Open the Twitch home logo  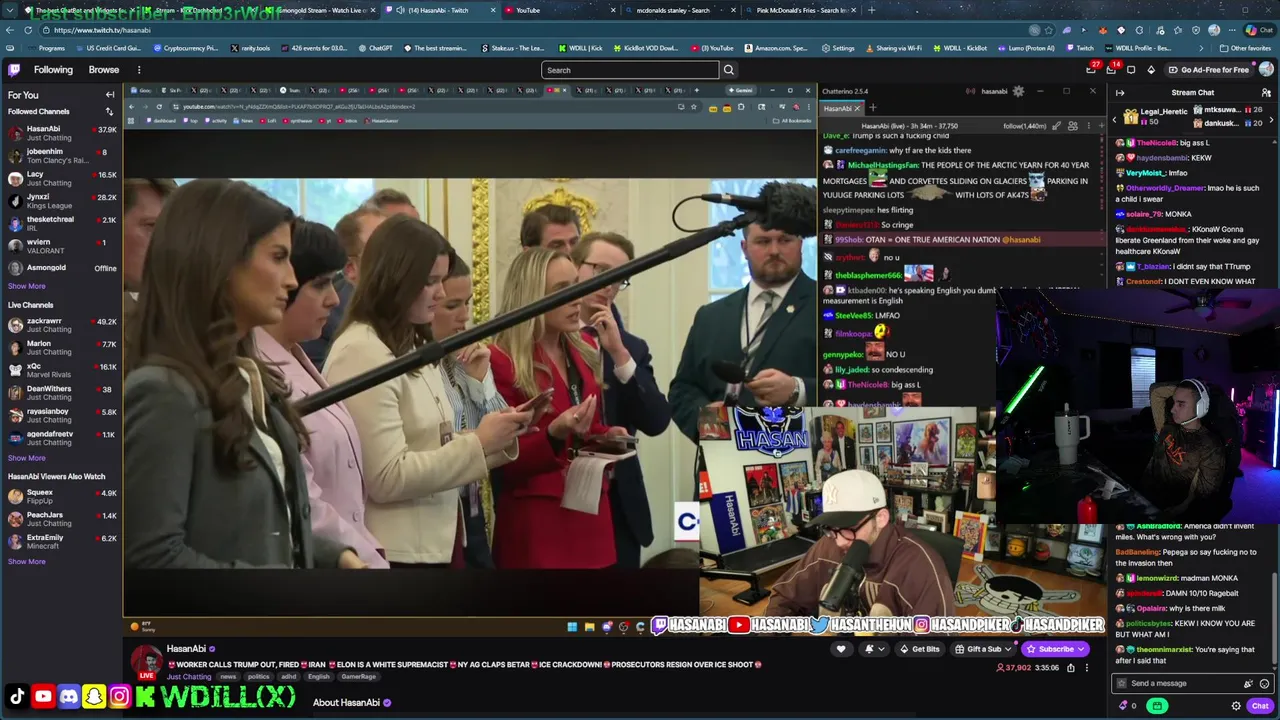(14, 70)
